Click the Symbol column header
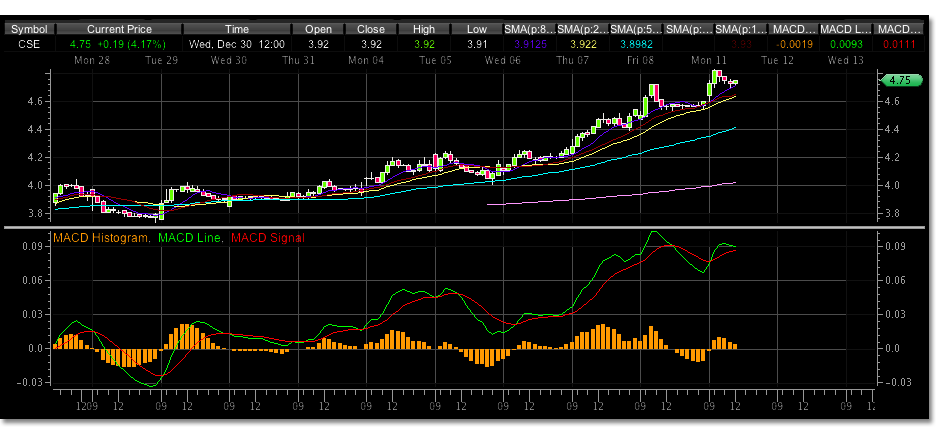This screenshot has height=434, width=944. point(29,30)
